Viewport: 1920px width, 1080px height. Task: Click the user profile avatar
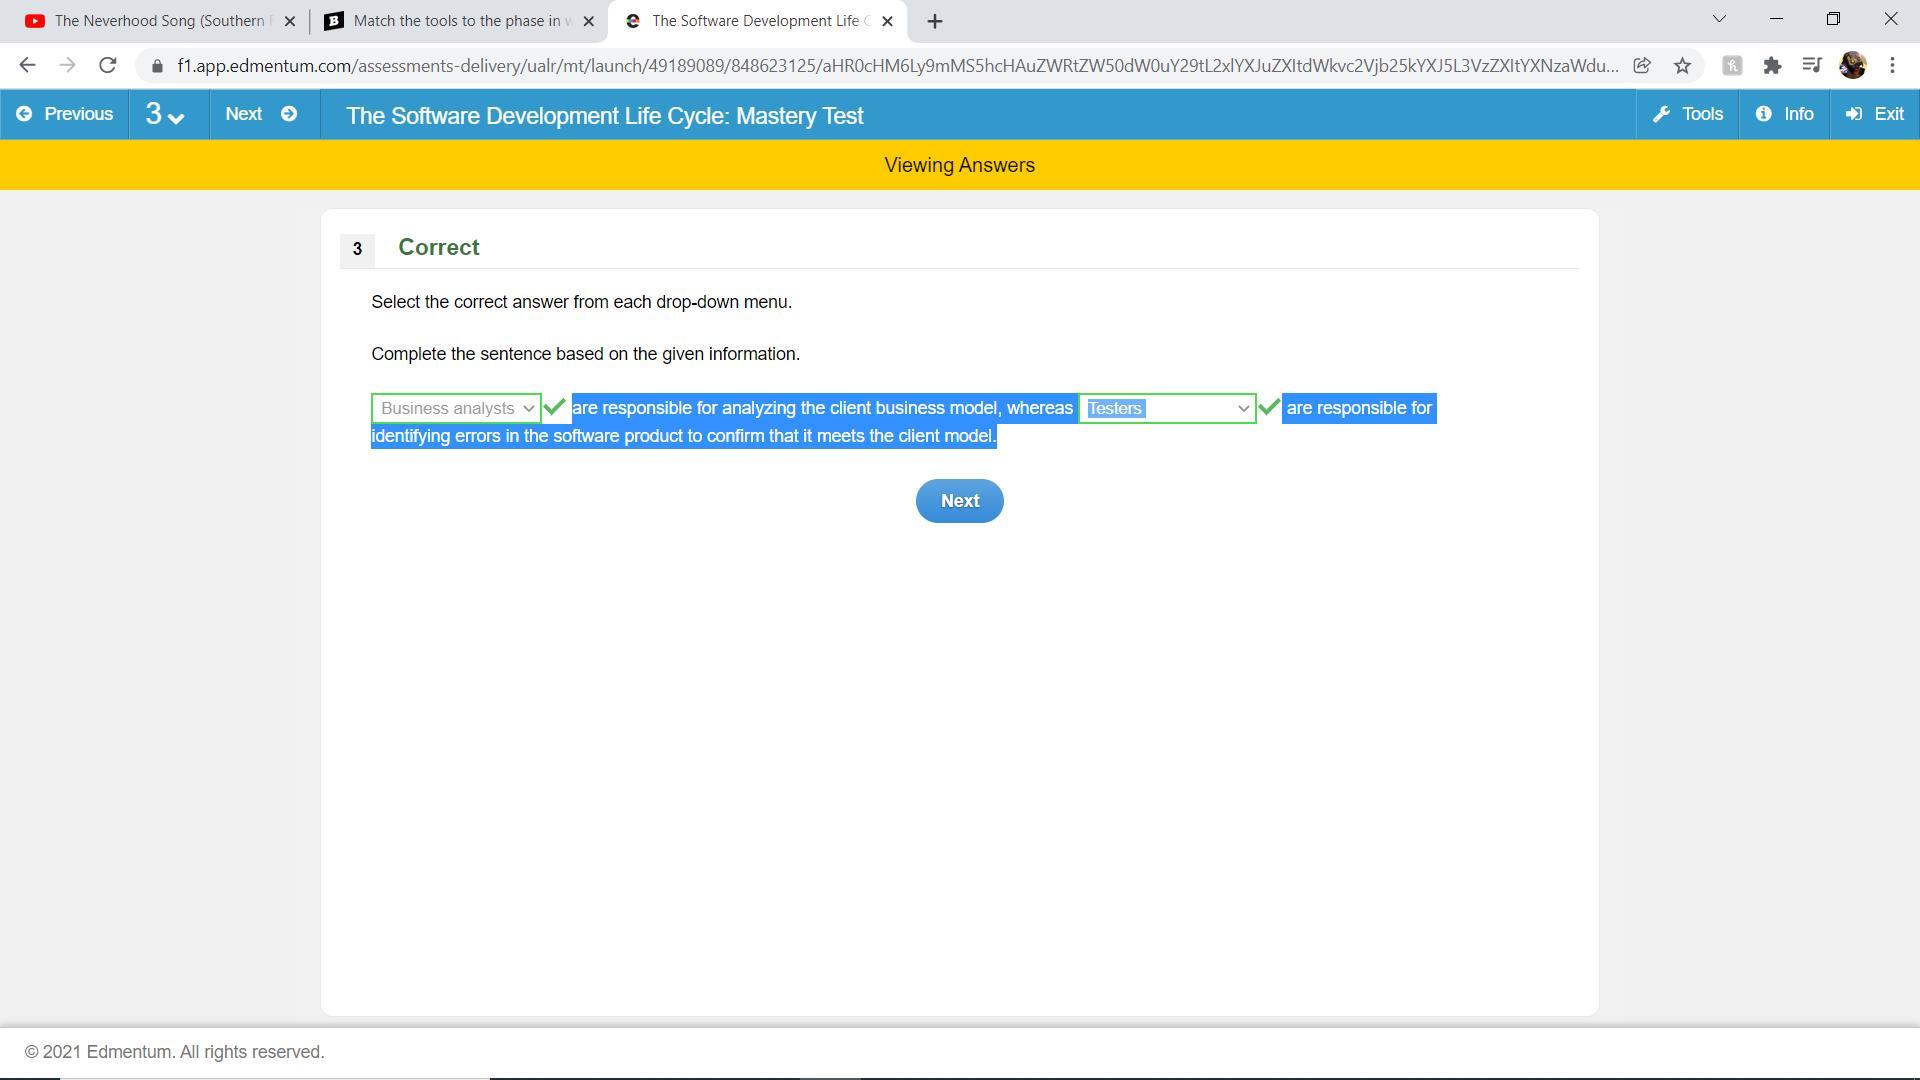(x=1852, y=66)
